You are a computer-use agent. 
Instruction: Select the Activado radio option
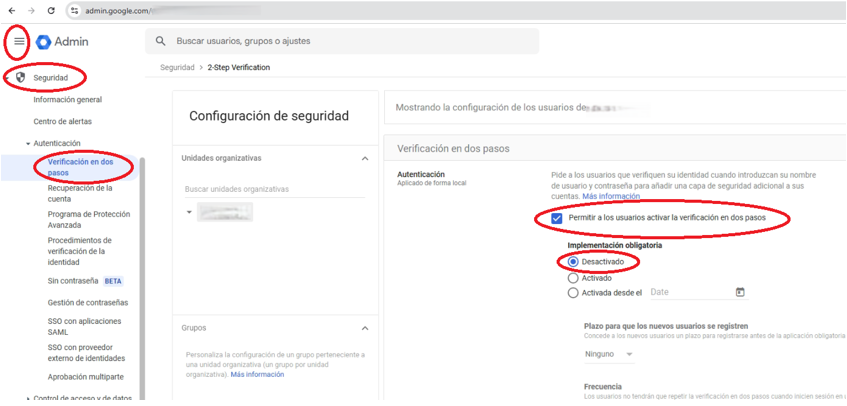click(573, 279)
